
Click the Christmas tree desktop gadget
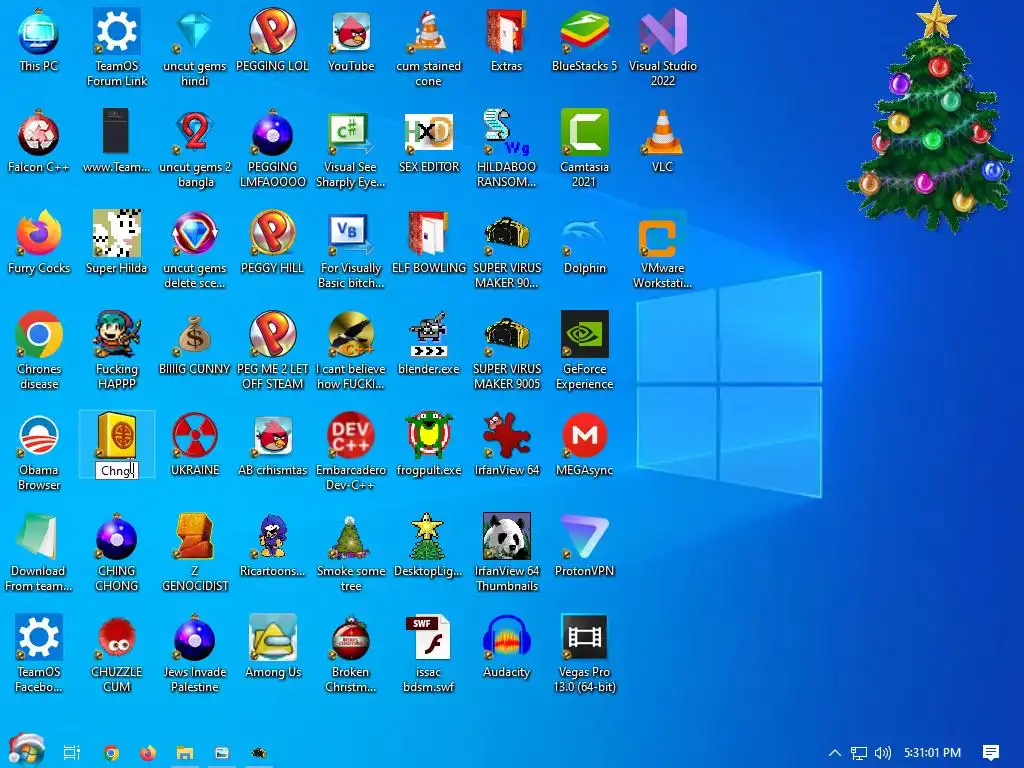click(x=930, y=118)
